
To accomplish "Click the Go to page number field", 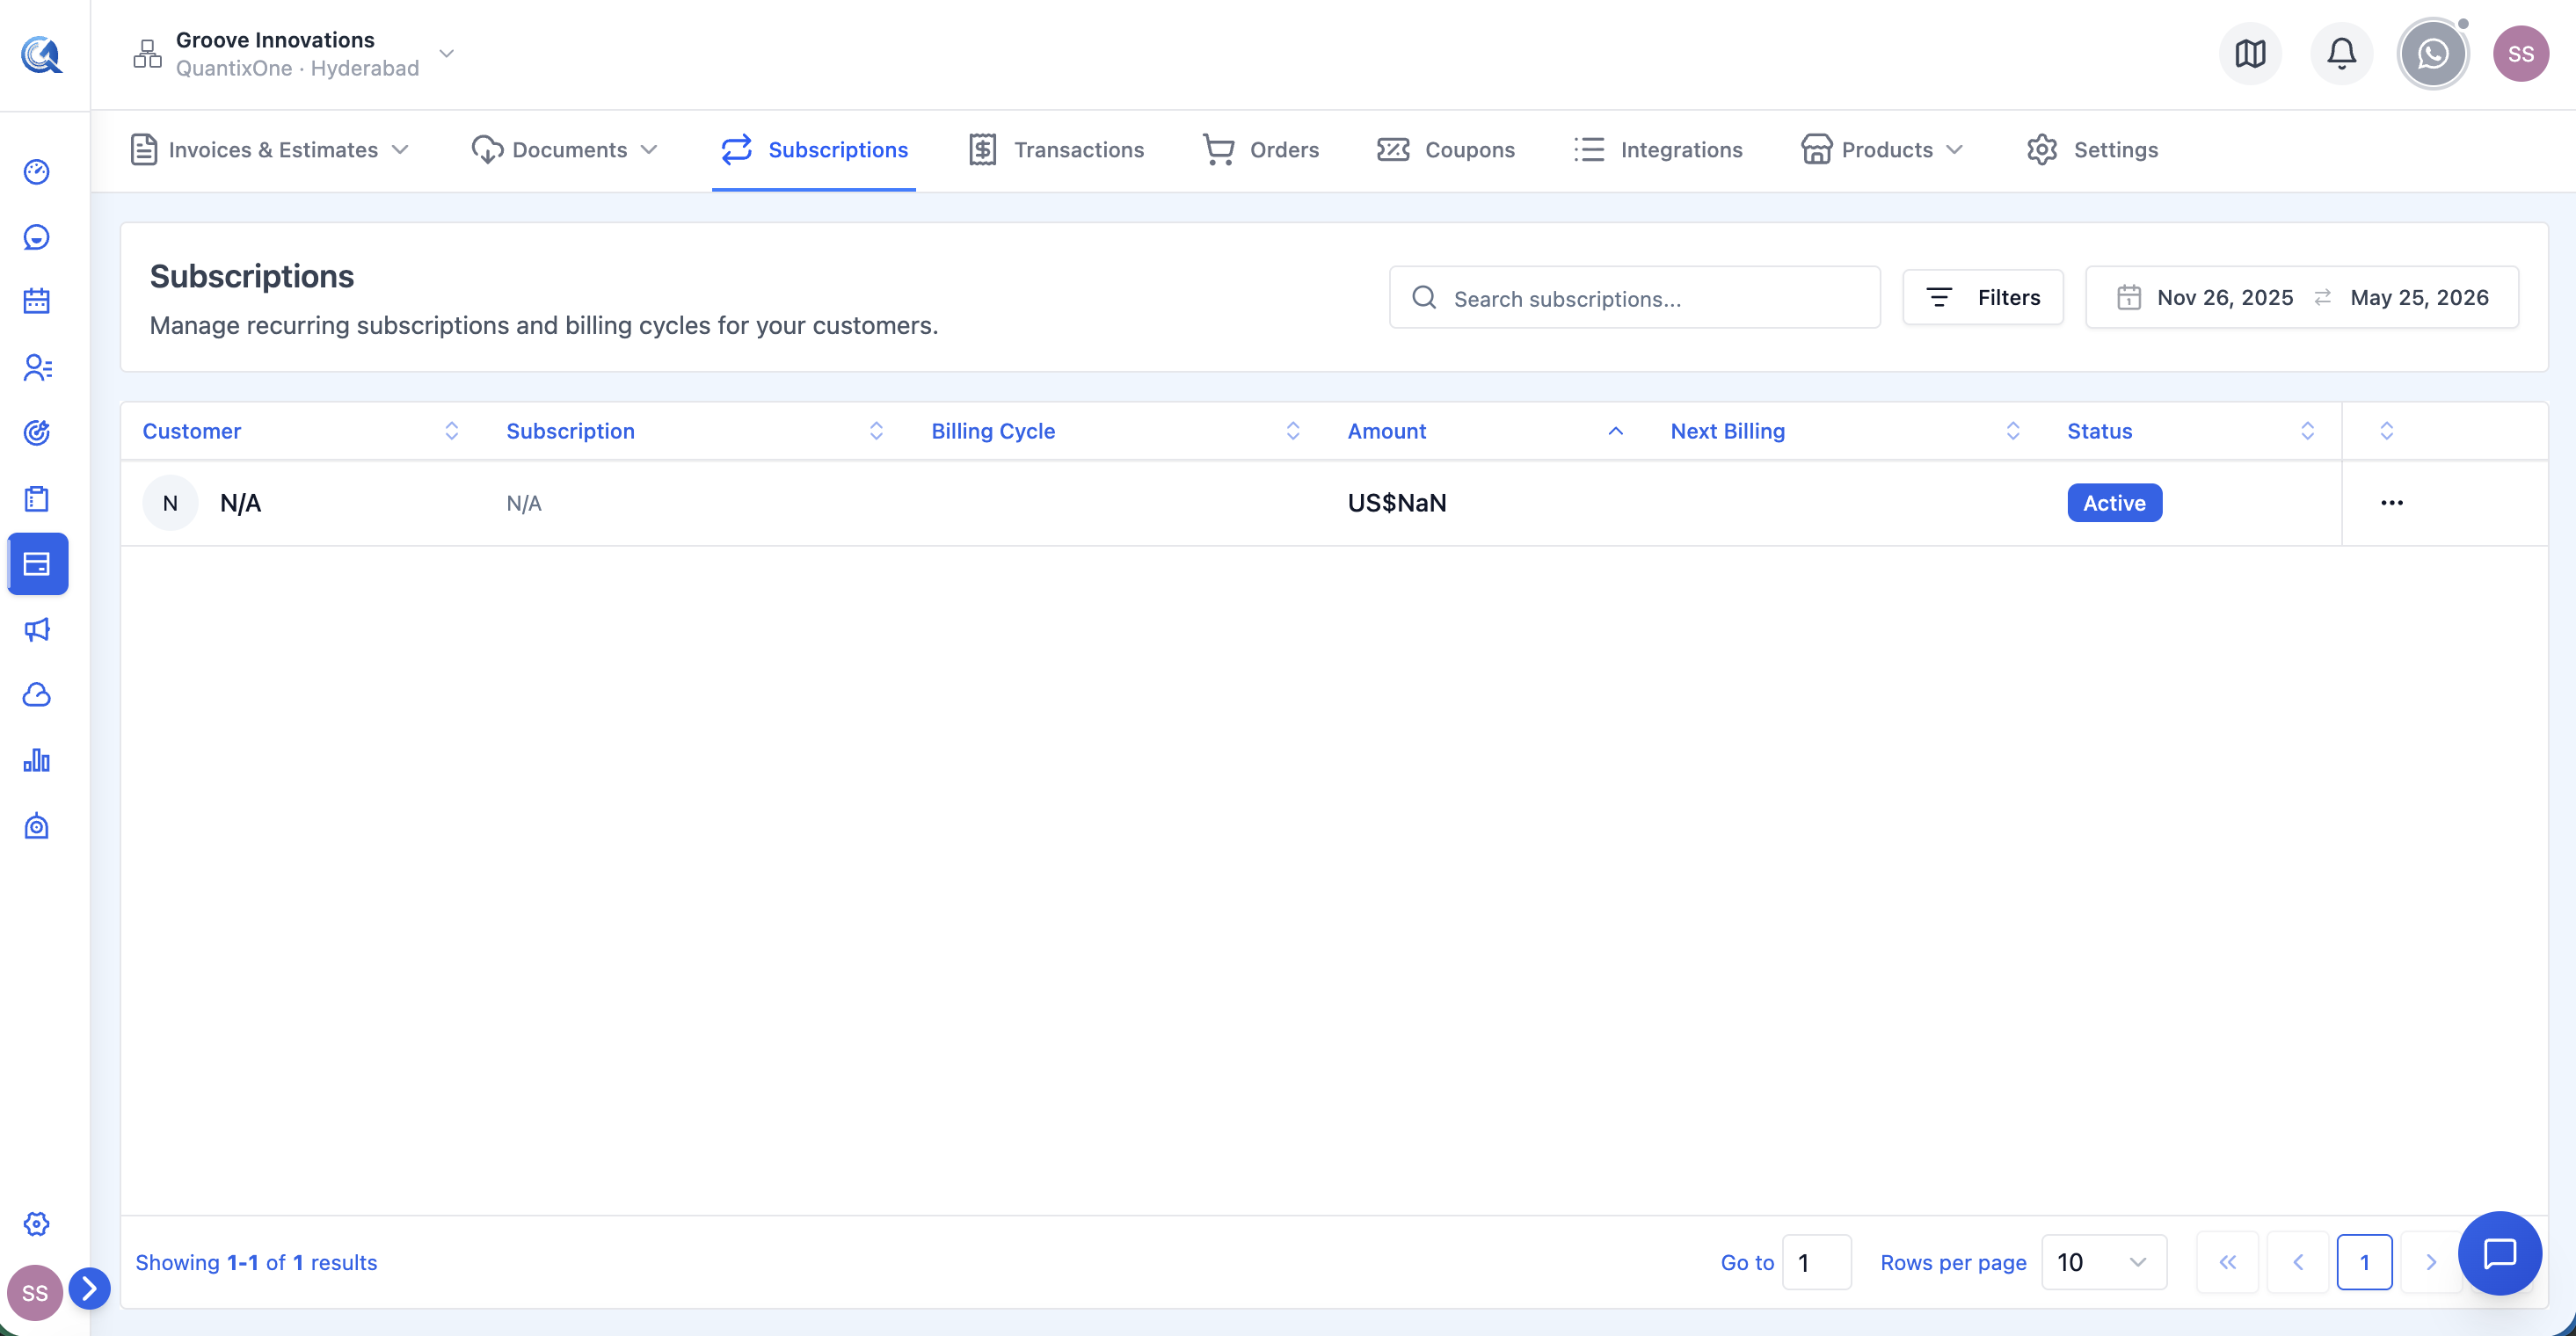I will [x=1816, y=1262].
